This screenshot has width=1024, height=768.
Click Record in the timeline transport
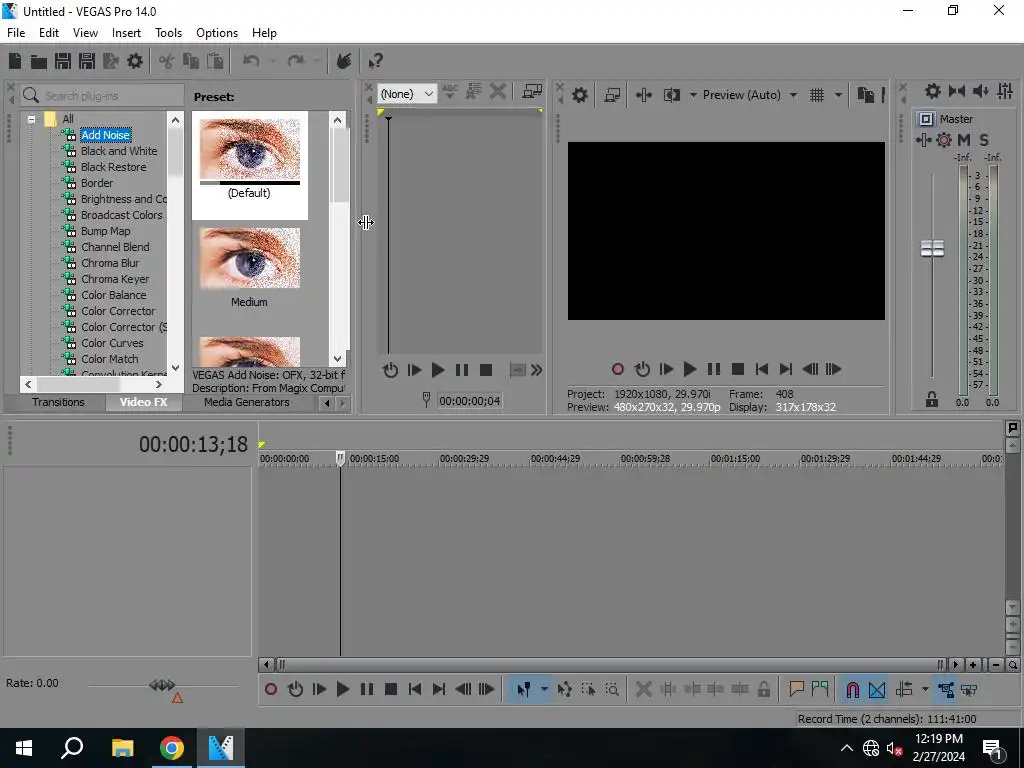[x=271, y=689]
